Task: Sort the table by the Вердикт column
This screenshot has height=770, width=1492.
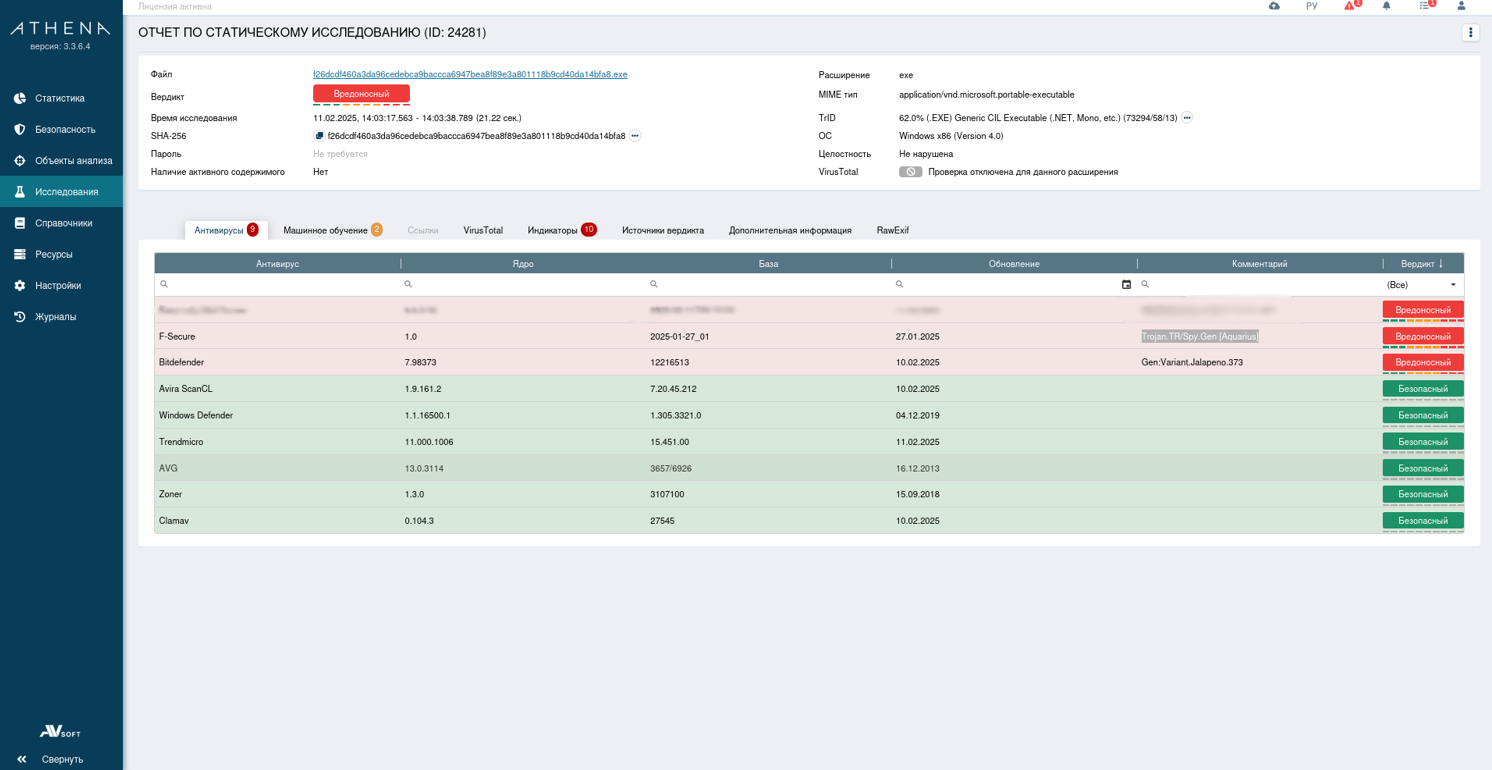Action: click(1422, 264)
